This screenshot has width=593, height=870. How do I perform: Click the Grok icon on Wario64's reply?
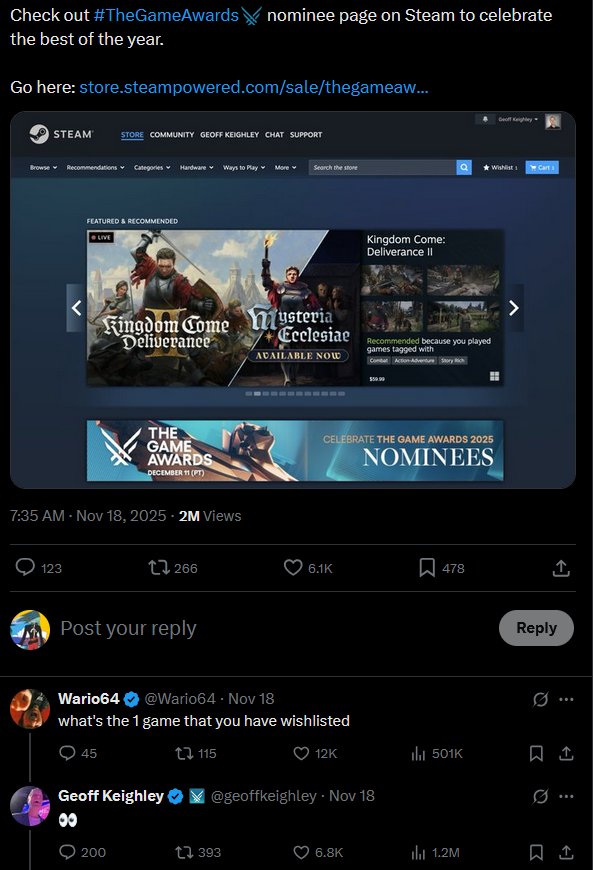coord(540,699)
